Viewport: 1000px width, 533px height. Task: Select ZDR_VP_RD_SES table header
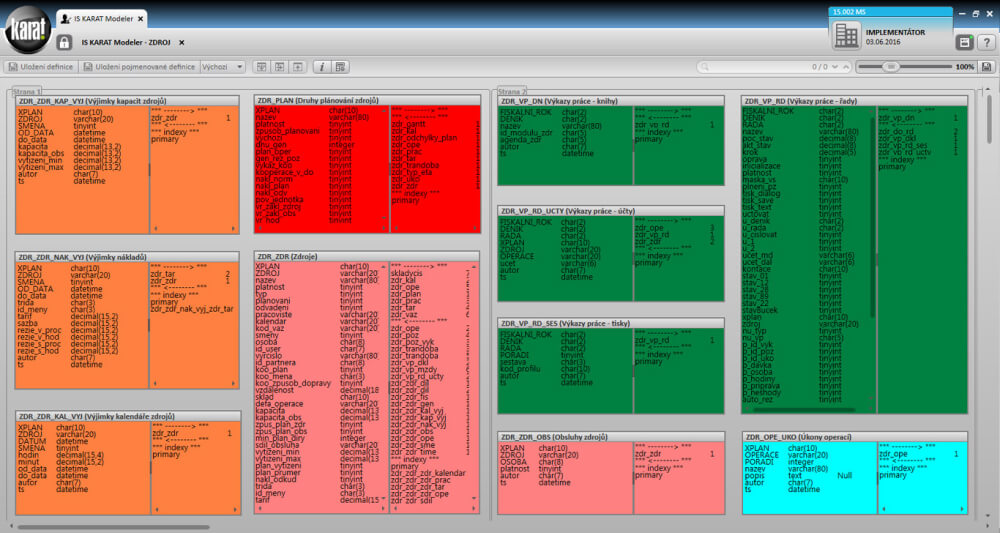point(611,323)
